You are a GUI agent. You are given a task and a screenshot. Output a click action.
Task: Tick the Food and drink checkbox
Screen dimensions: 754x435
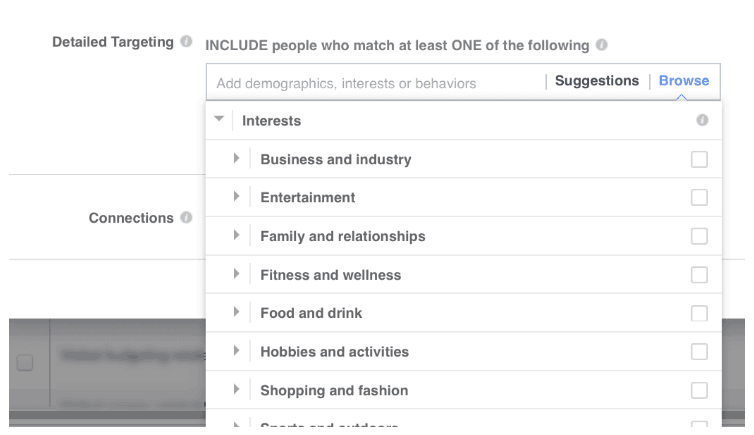pos(699,313)
